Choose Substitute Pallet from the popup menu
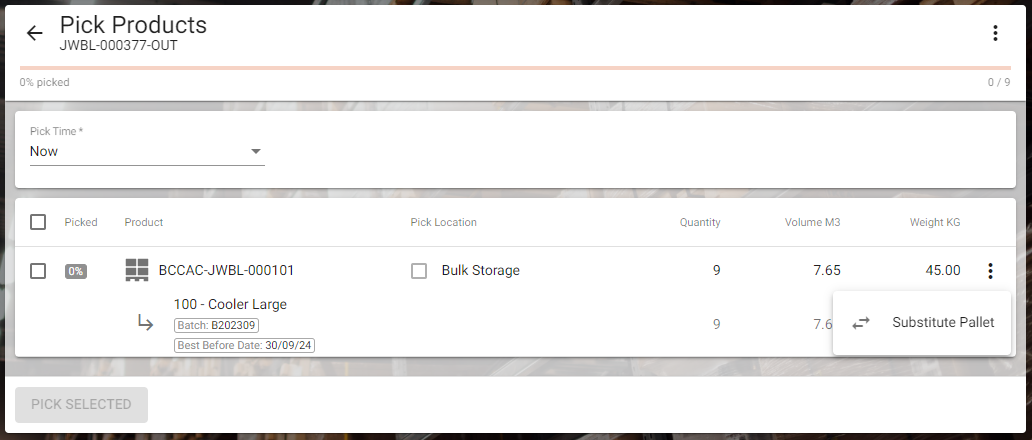The width and height of the screenshot is (1032, 440). [921, 323]
